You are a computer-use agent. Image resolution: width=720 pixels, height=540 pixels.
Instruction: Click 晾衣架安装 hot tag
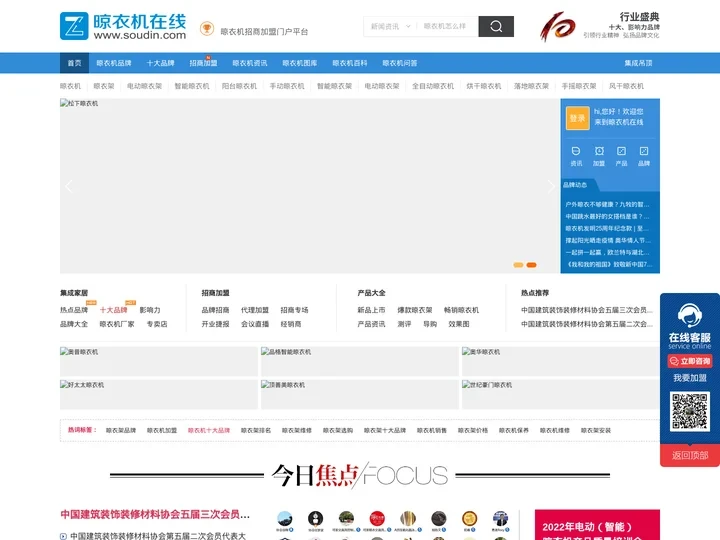pyautogui.click(x=596, y=430)
